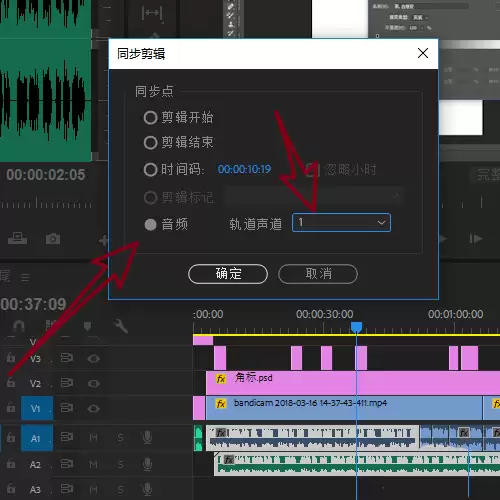Toggle sync lock for track A2

click(x=67, y=464)
